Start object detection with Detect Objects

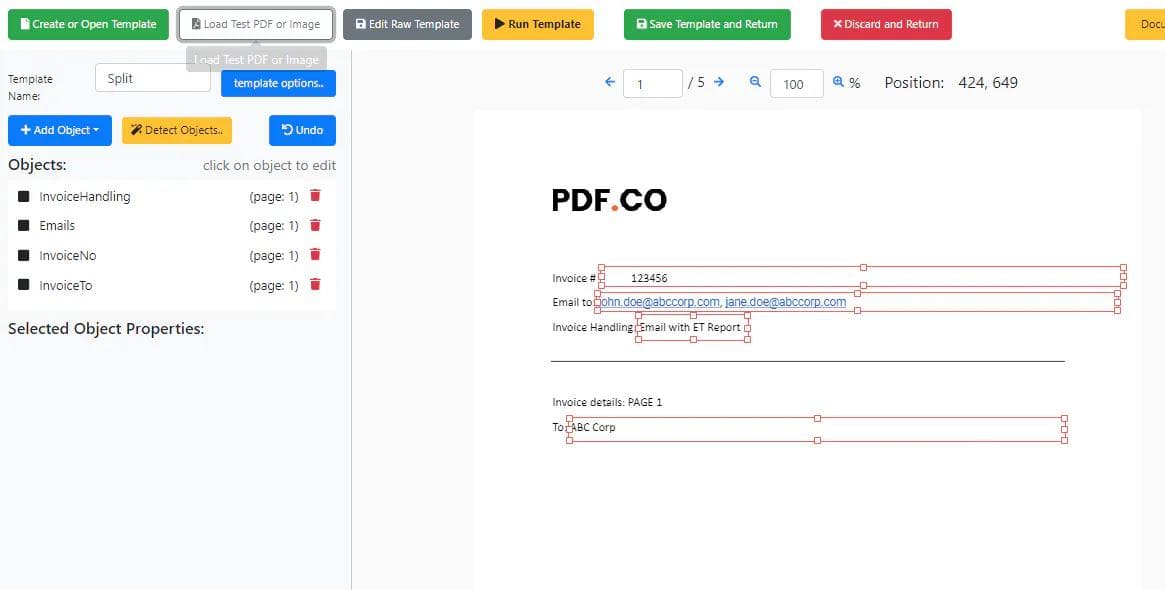[176, 129]
